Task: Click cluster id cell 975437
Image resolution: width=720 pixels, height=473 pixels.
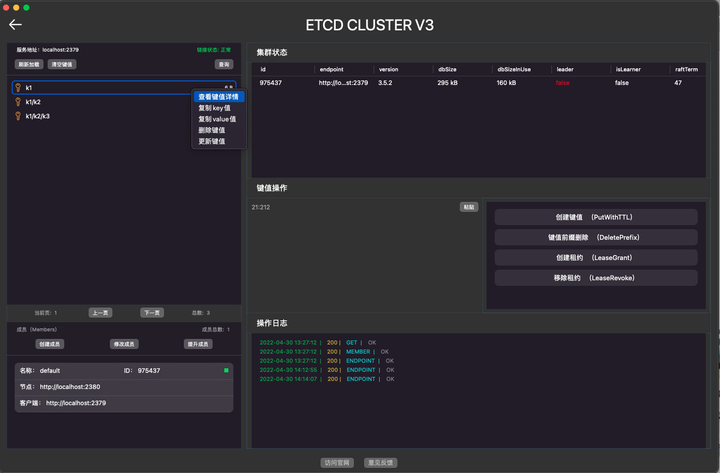Action: point(270,83)
